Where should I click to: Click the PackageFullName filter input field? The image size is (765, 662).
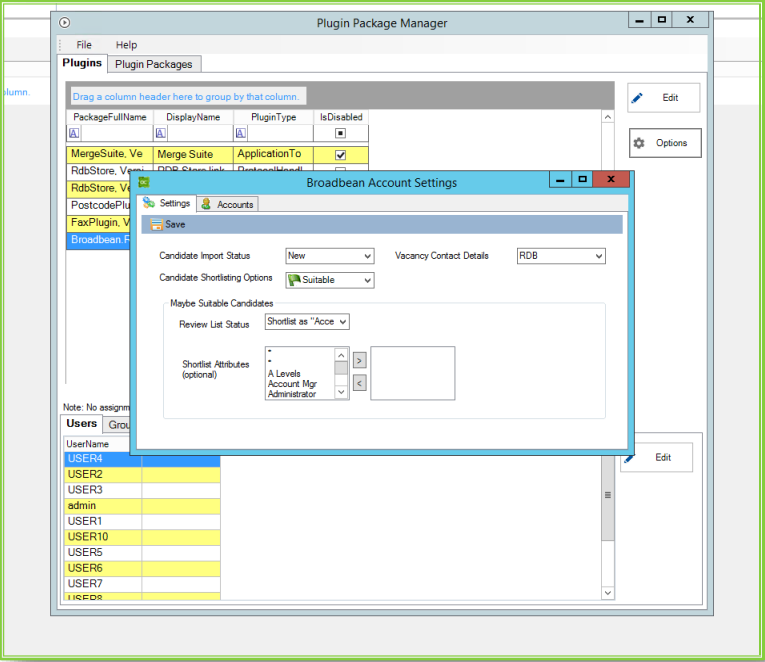click(x=116, y=133)
